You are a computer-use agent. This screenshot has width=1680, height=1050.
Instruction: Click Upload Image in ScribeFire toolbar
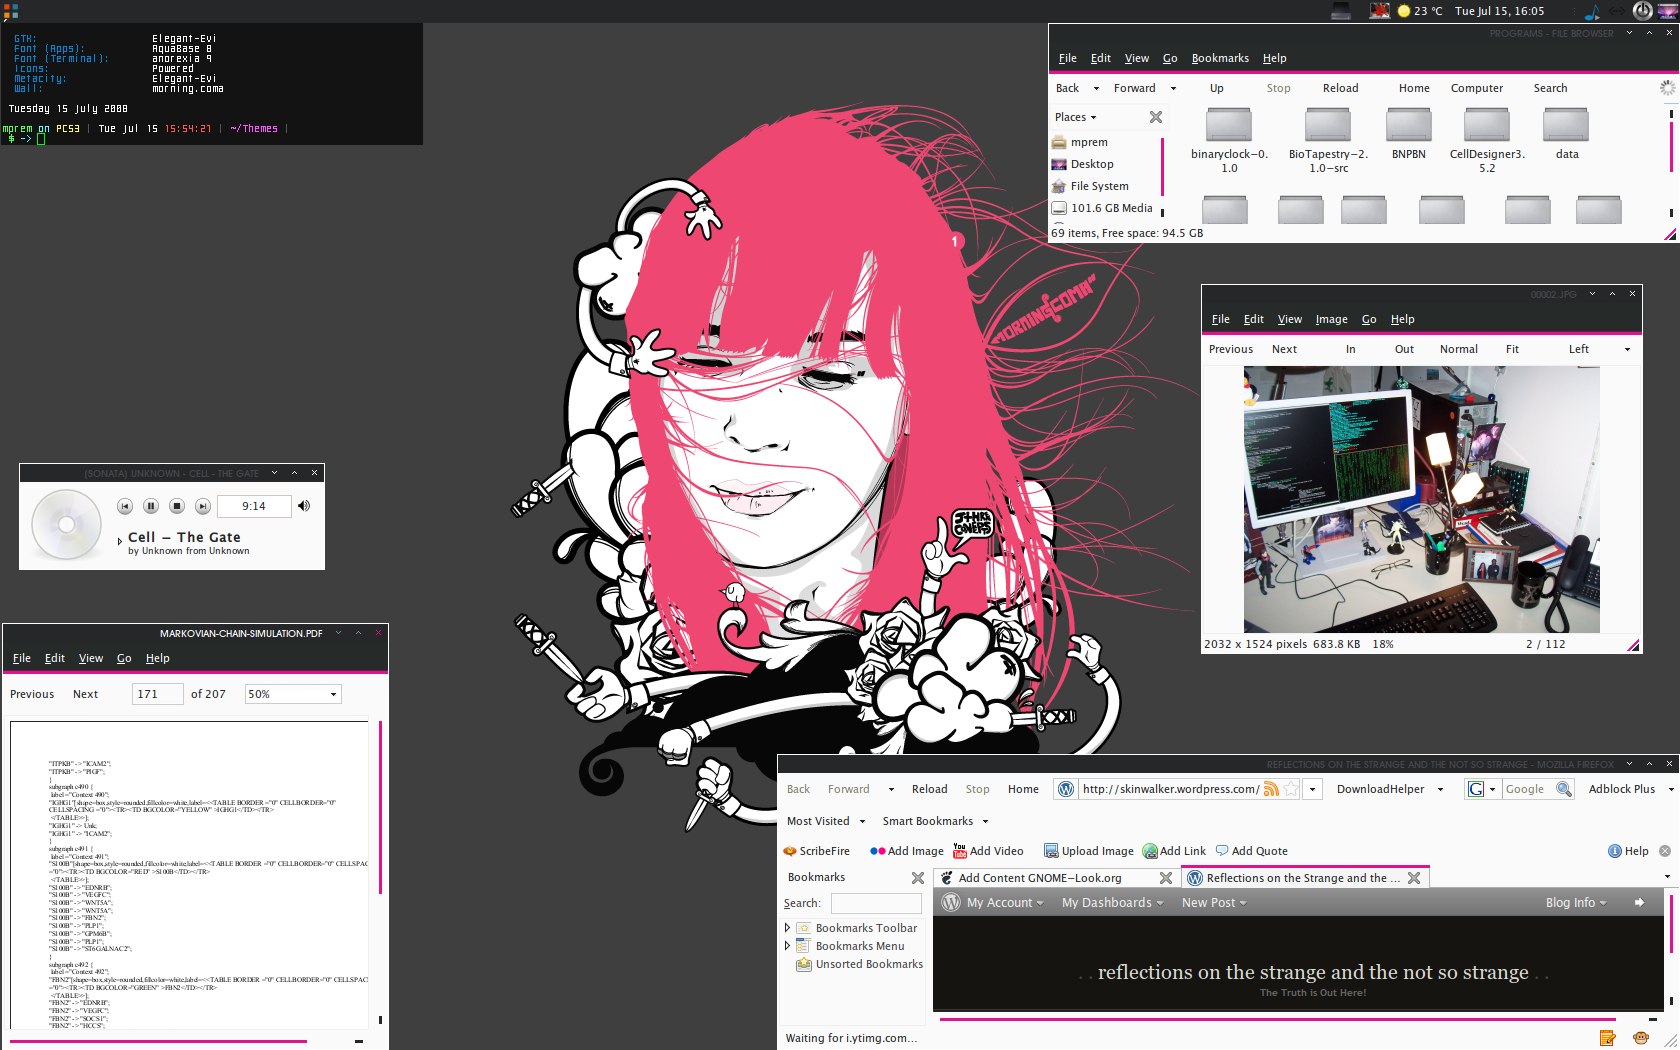(x=1089, y=851)
